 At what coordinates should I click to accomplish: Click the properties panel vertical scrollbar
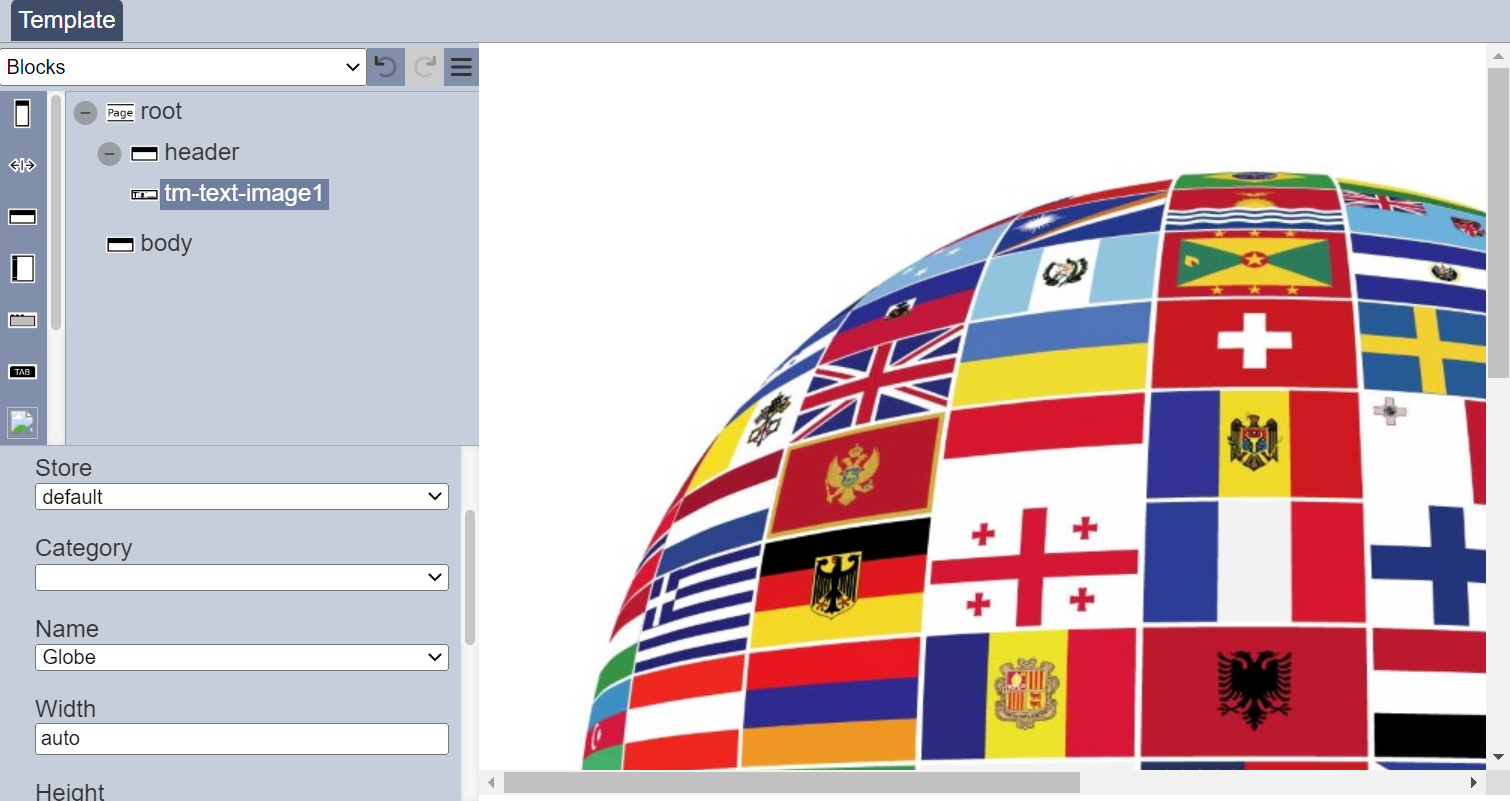click(x=469, y=577)
